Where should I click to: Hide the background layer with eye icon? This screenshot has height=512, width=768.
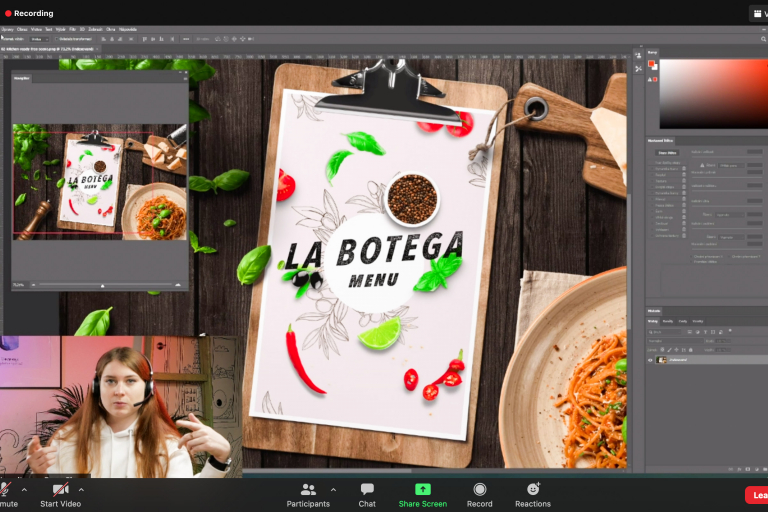(x=650, y=360)
